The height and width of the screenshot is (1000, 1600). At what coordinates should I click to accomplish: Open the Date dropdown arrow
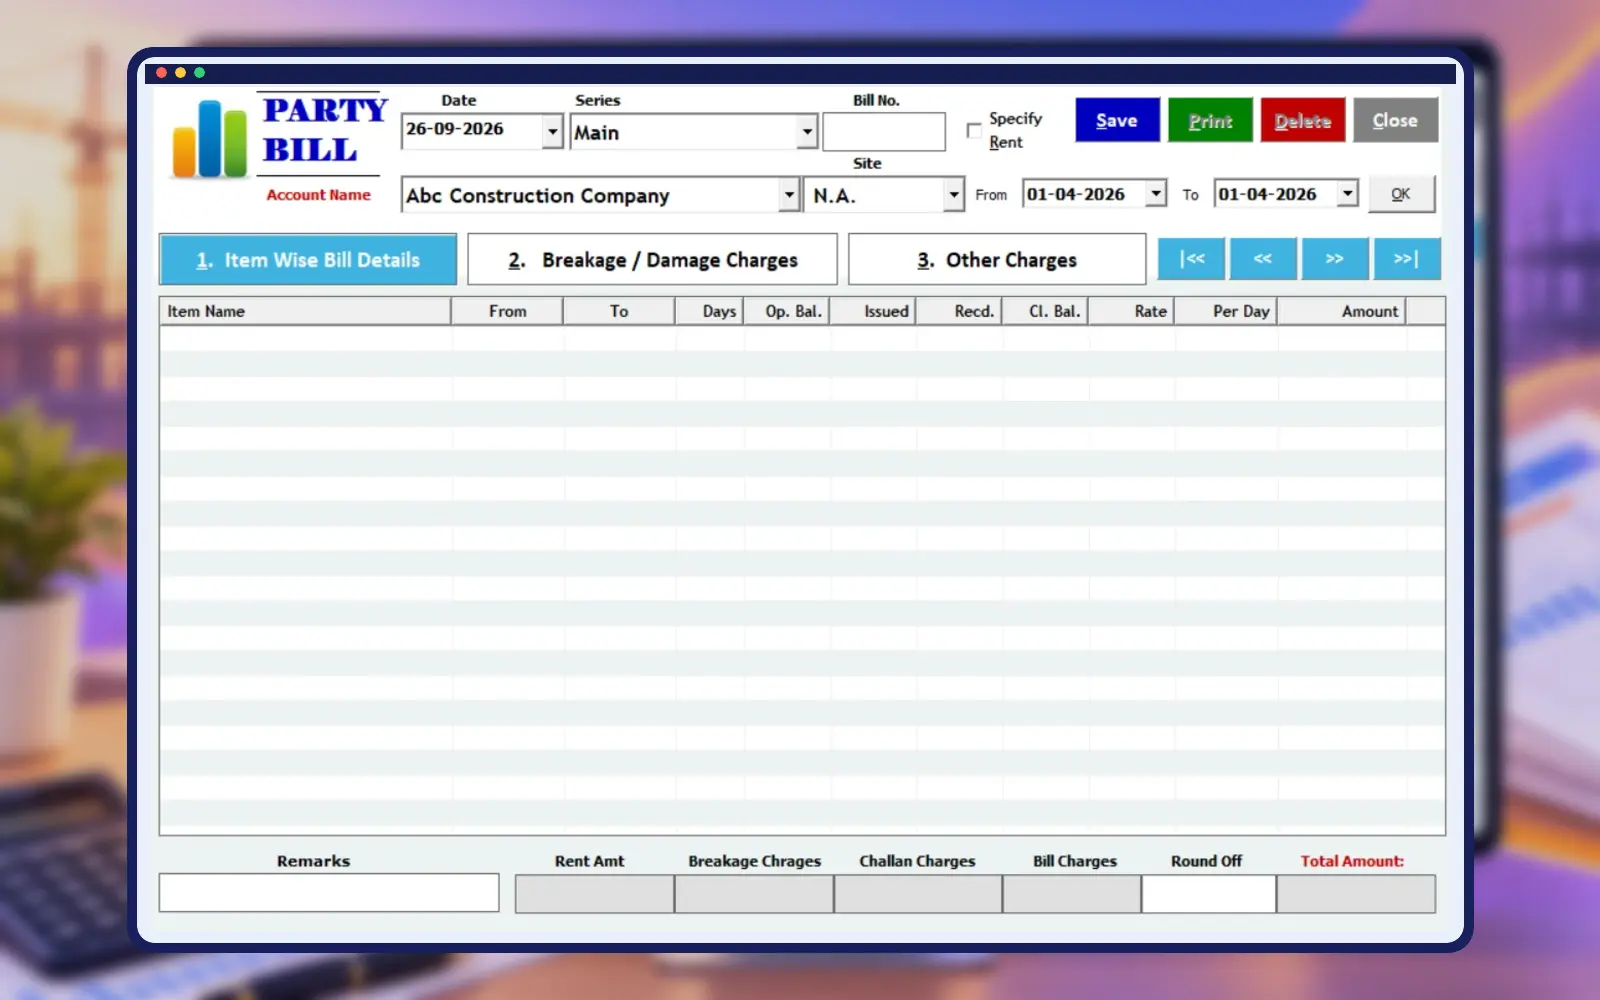552,131
